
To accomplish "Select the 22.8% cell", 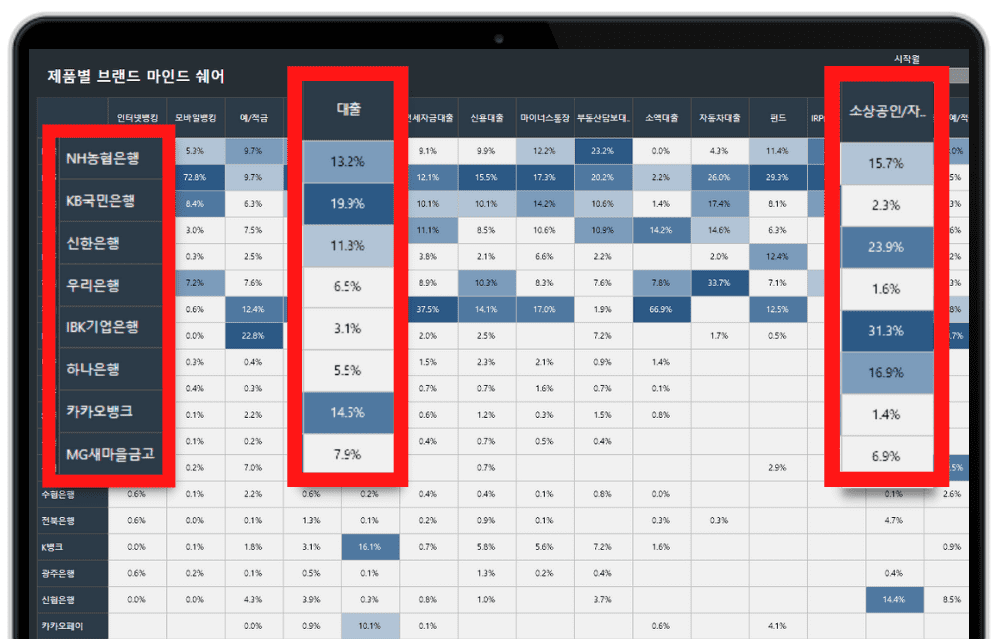I will tap(254, 335).
